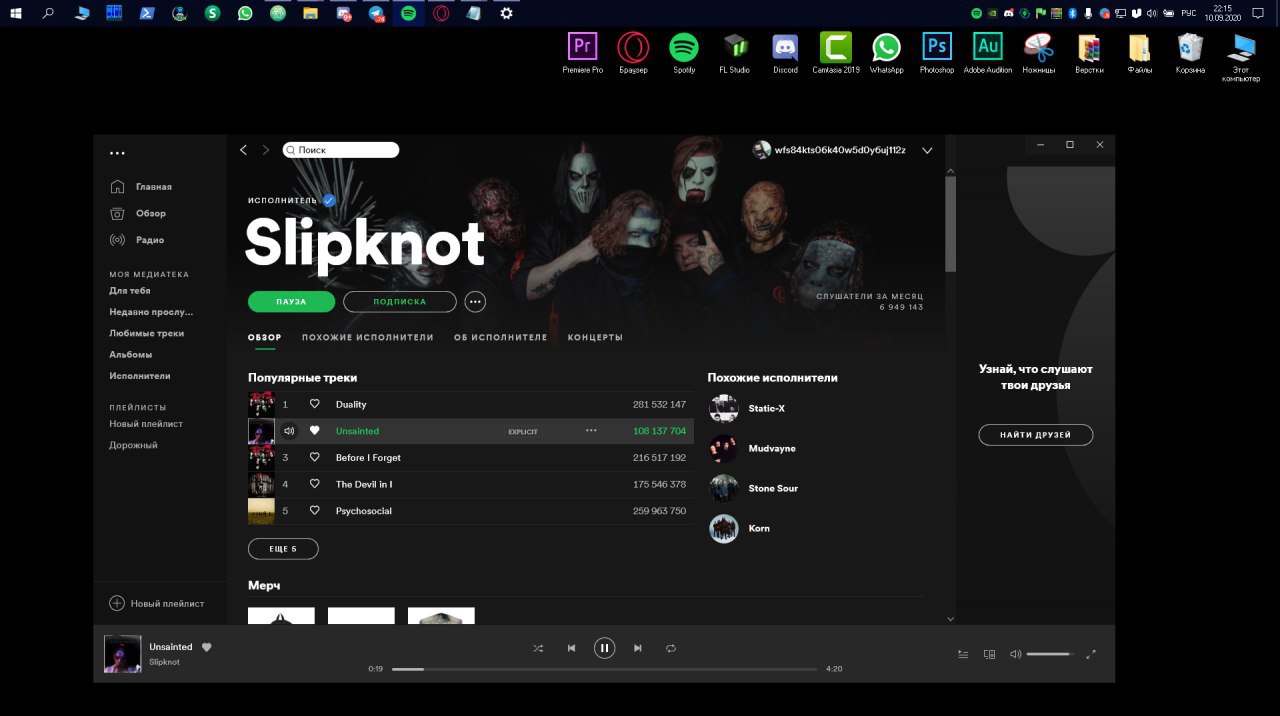Image resolution: width=1280 pixels, height=716 pixels.
Task: Open Корзина recycle bin
Action: (1190, 53)
